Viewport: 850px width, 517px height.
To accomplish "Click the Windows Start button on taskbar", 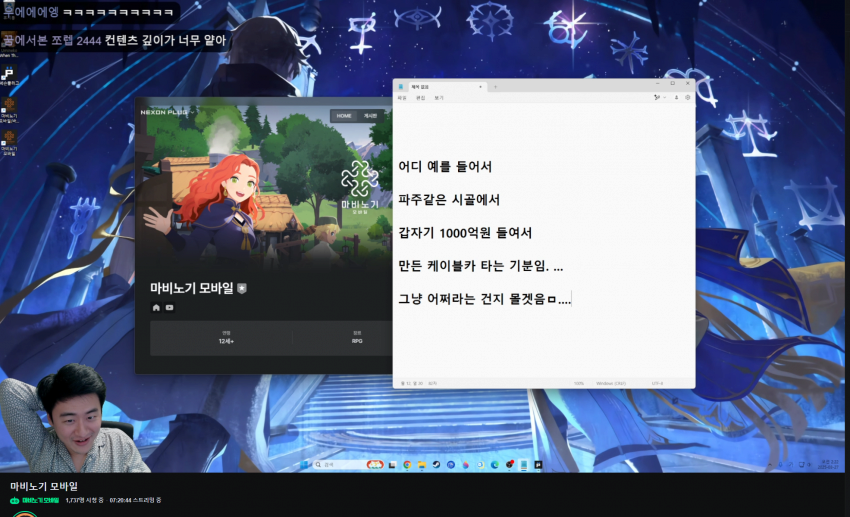I will tap(305, 465).
